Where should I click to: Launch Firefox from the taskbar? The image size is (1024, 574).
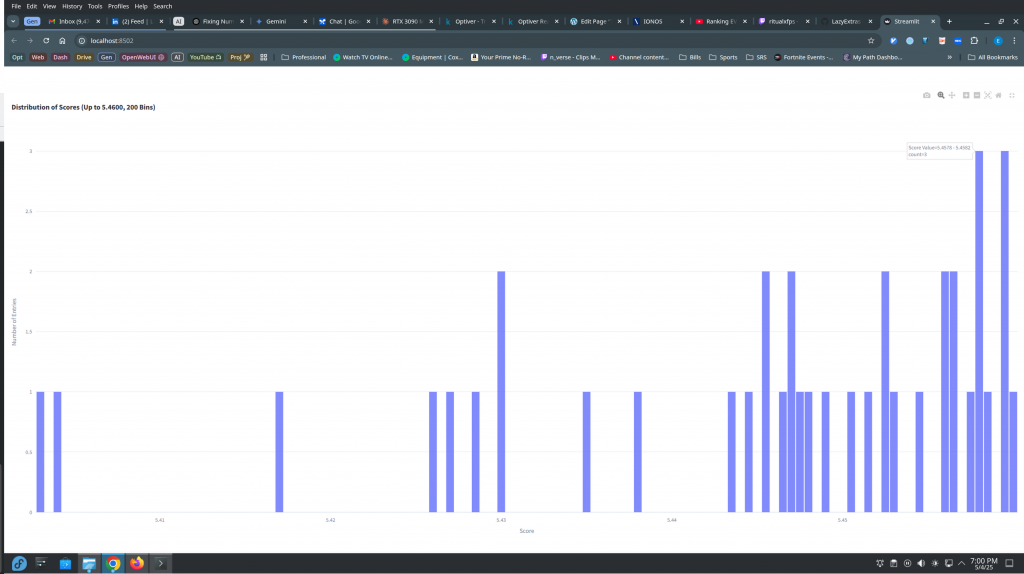(135, 563)
